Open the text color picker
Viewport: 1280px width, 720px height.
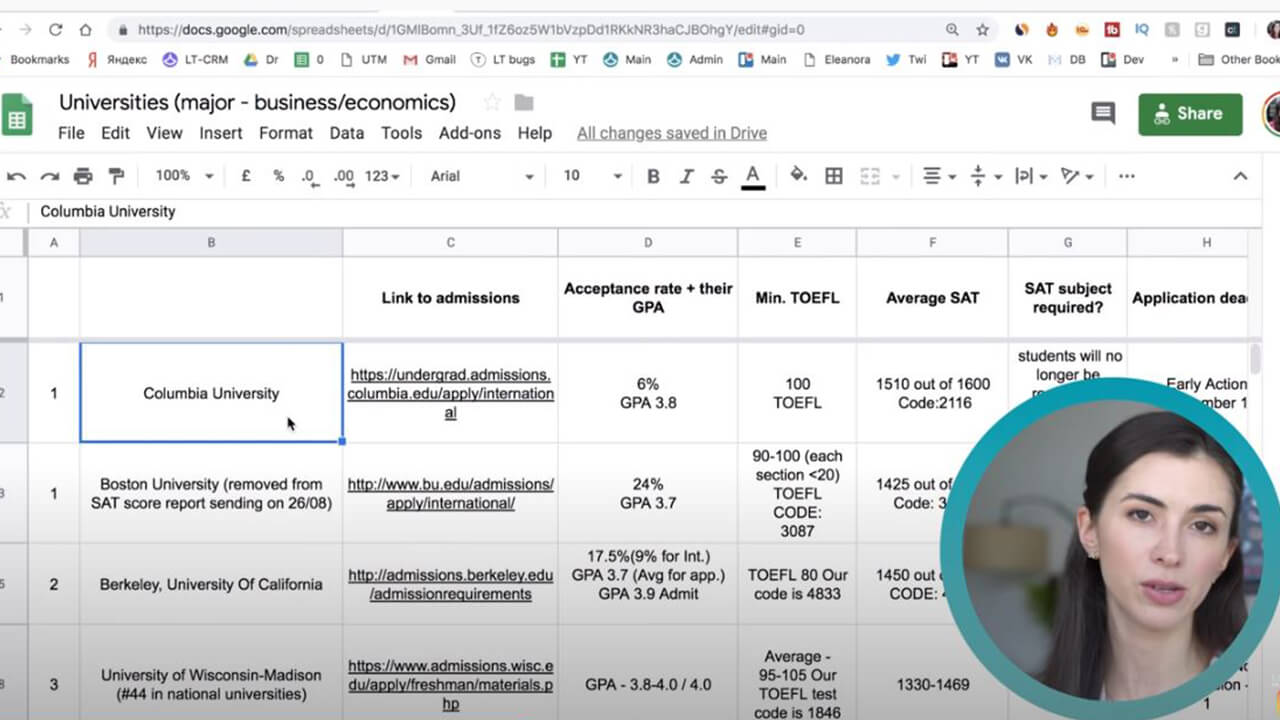click(x=753, y=177)
